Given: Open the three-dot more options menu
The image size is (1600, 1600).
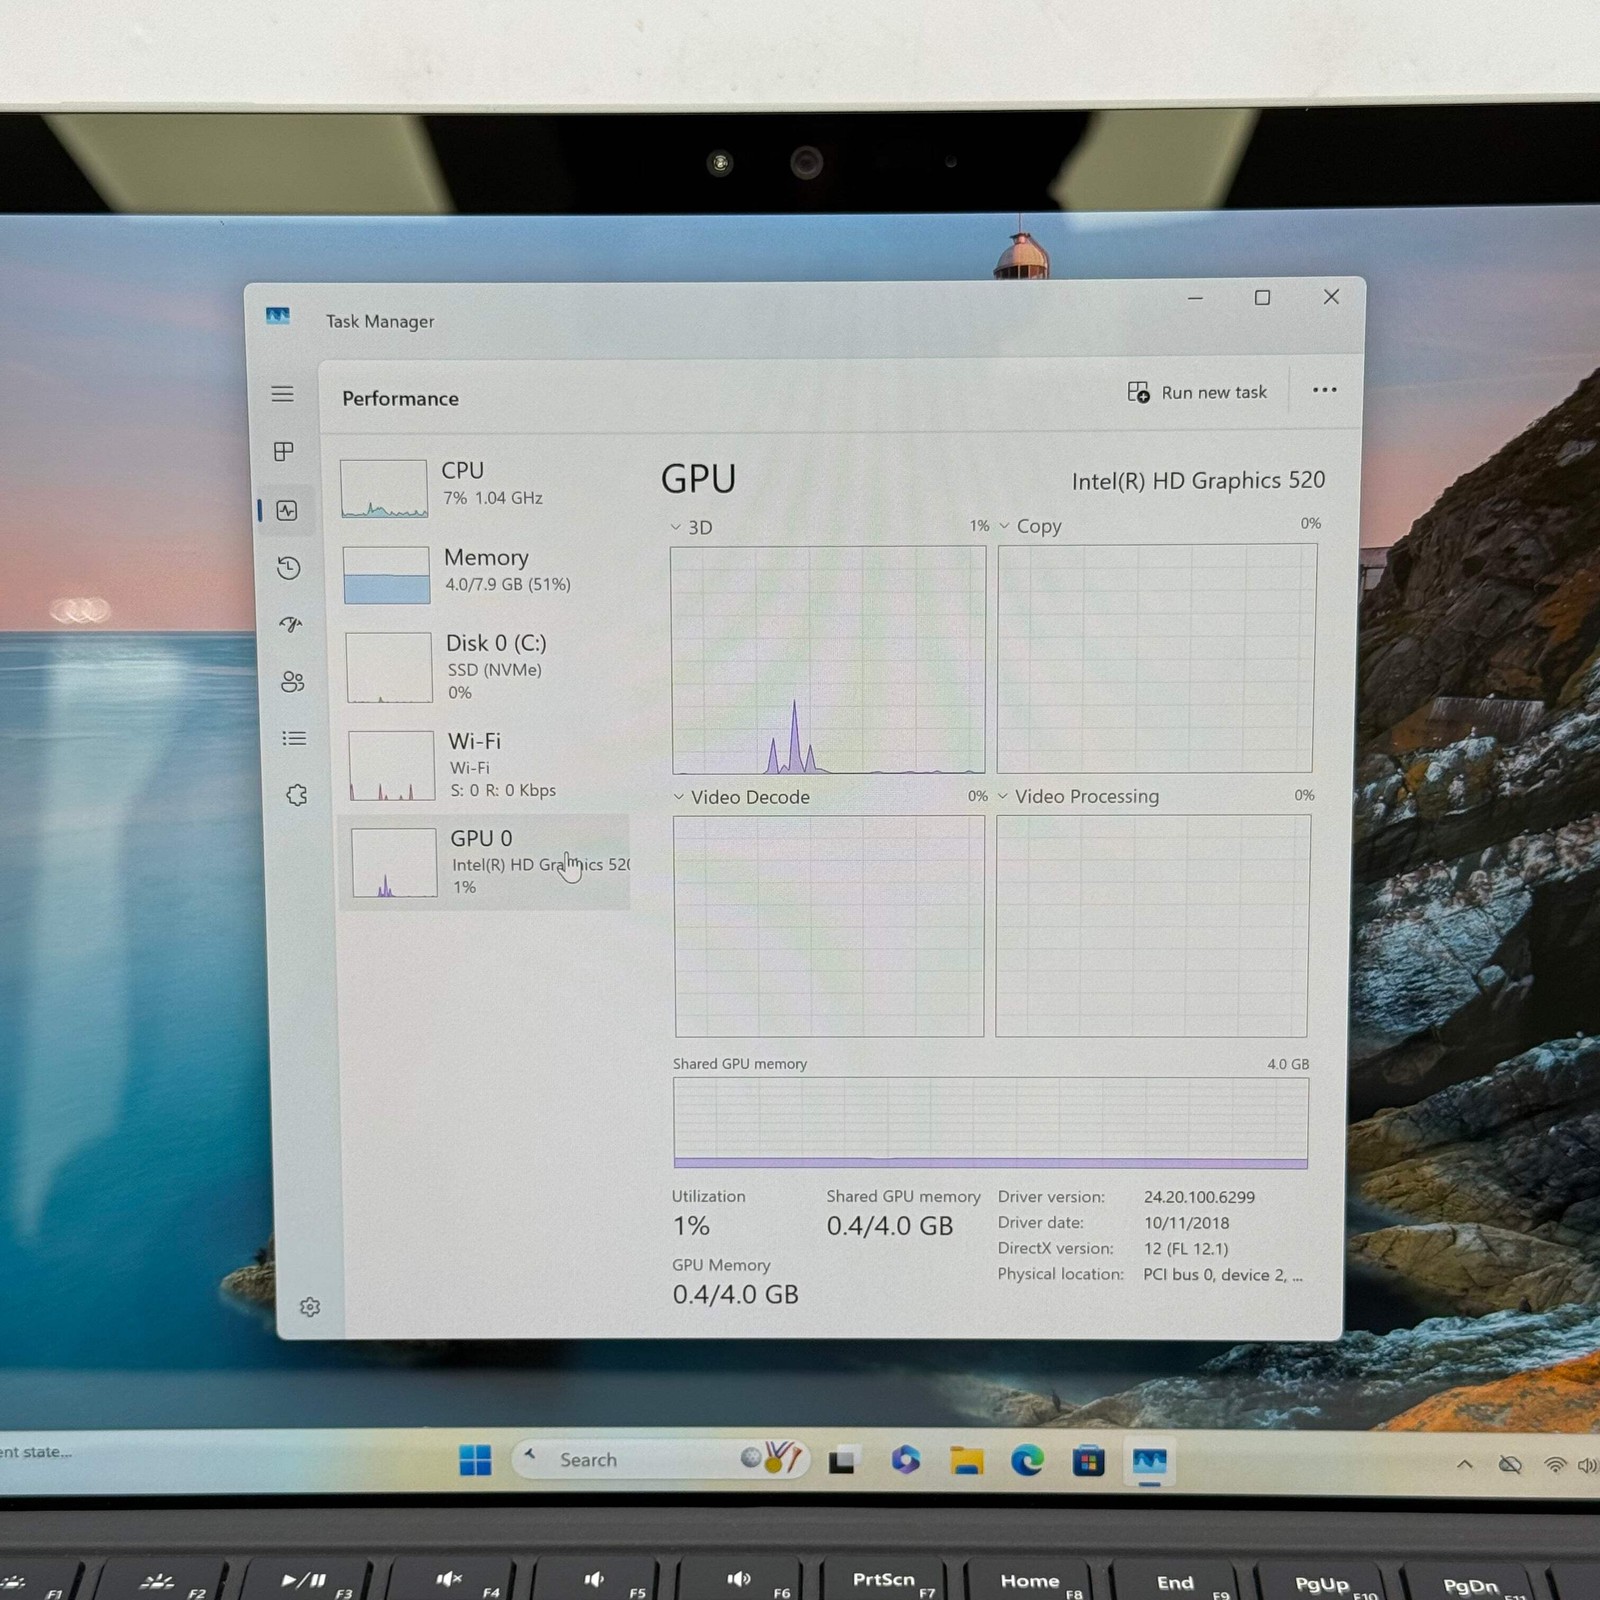Looking at the screenshot, I should (1324, 390).
